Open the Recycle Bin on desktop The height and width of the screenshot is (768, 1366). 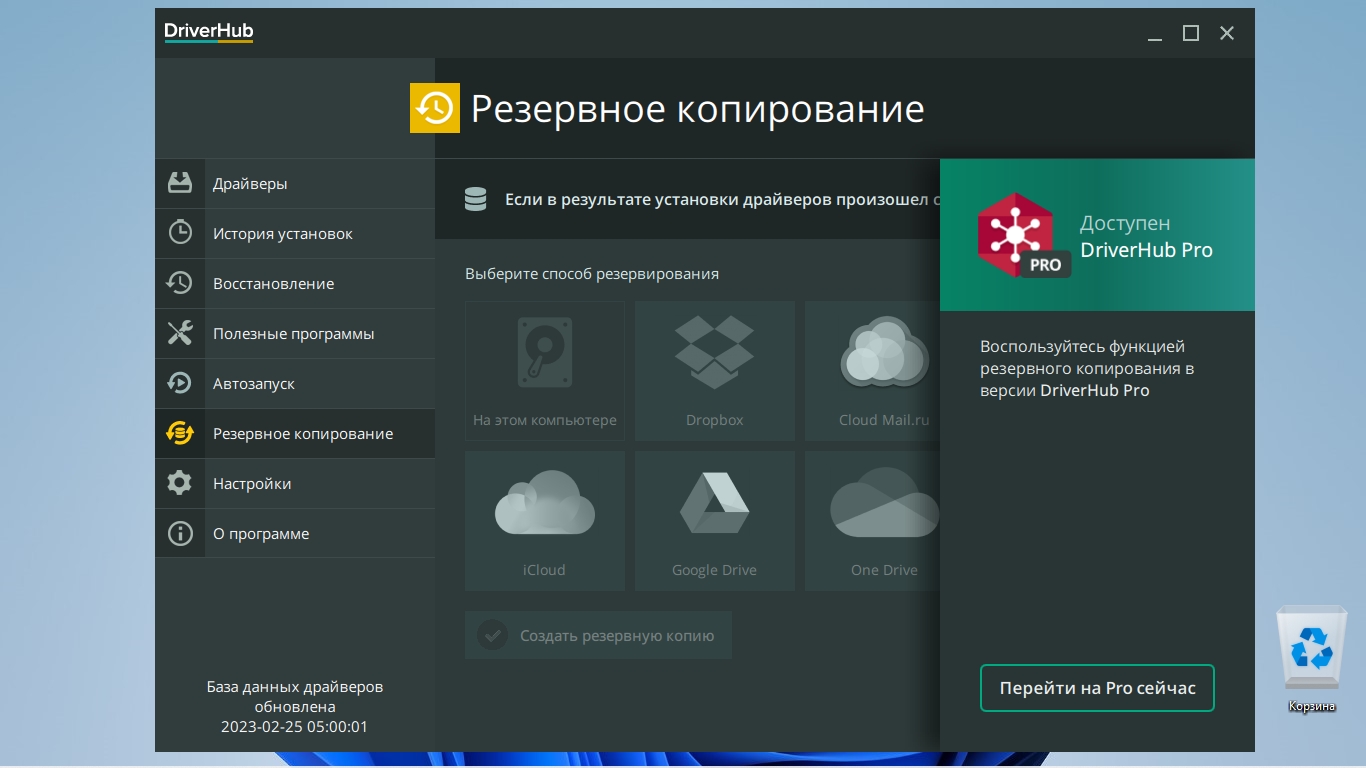point(1311,660)
